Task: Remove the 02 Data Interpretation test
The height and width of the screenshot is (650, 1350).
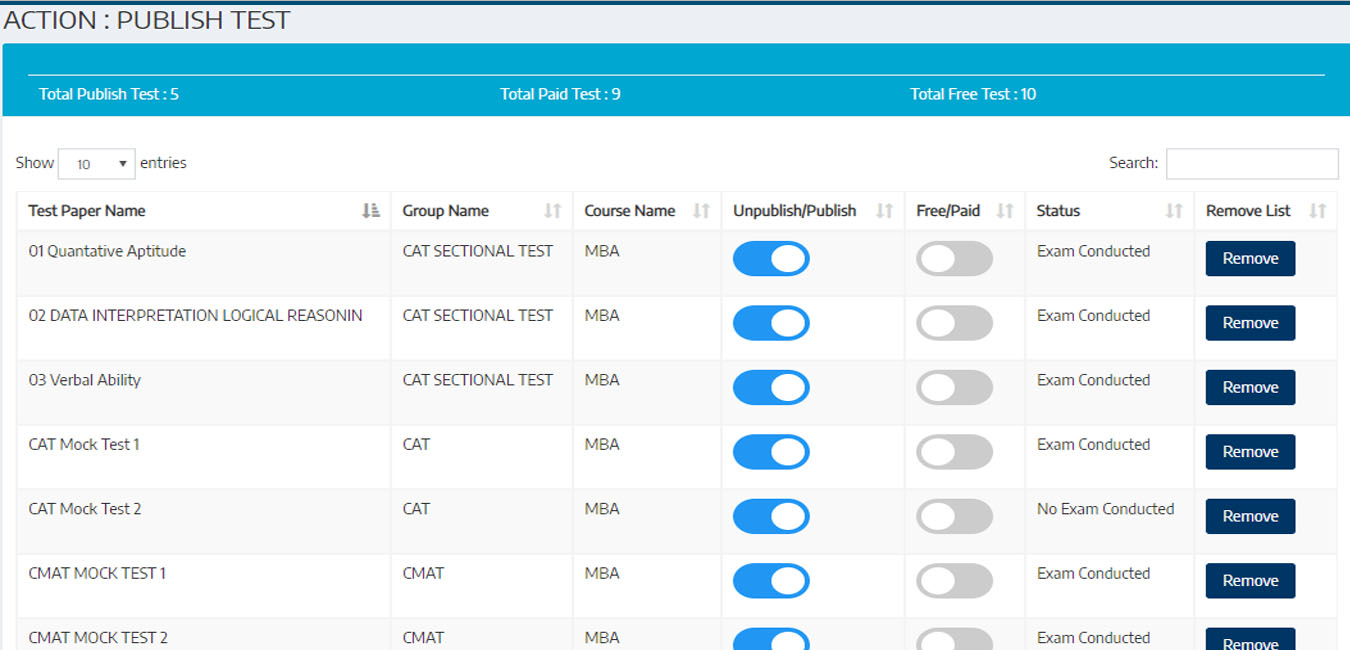Action: (x=1250, y=323)
